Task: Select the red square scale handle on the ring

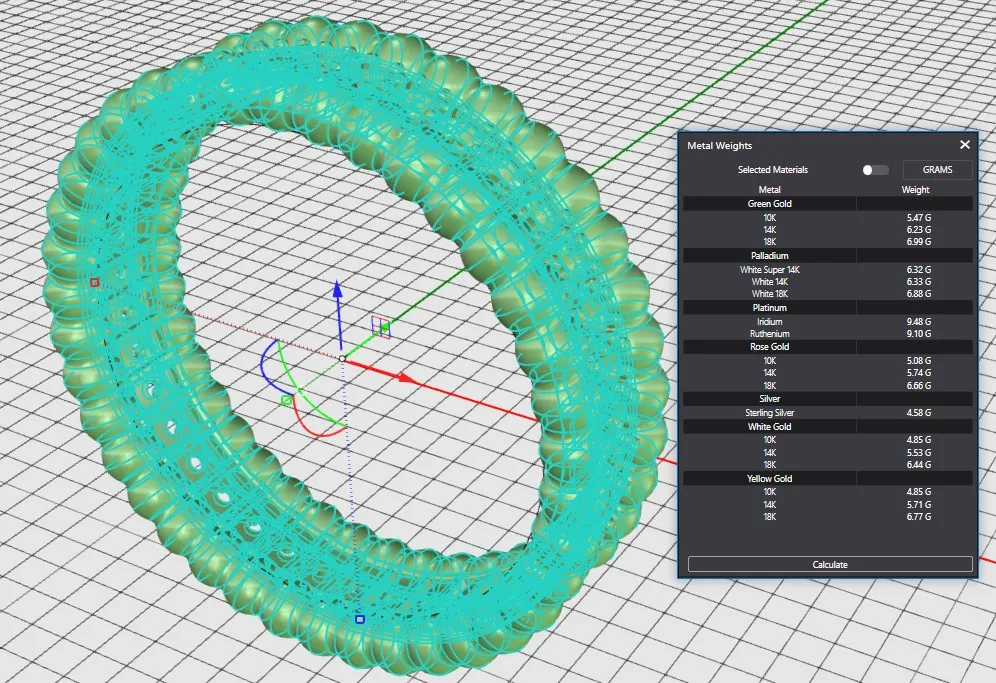Action: click(95, 282)
